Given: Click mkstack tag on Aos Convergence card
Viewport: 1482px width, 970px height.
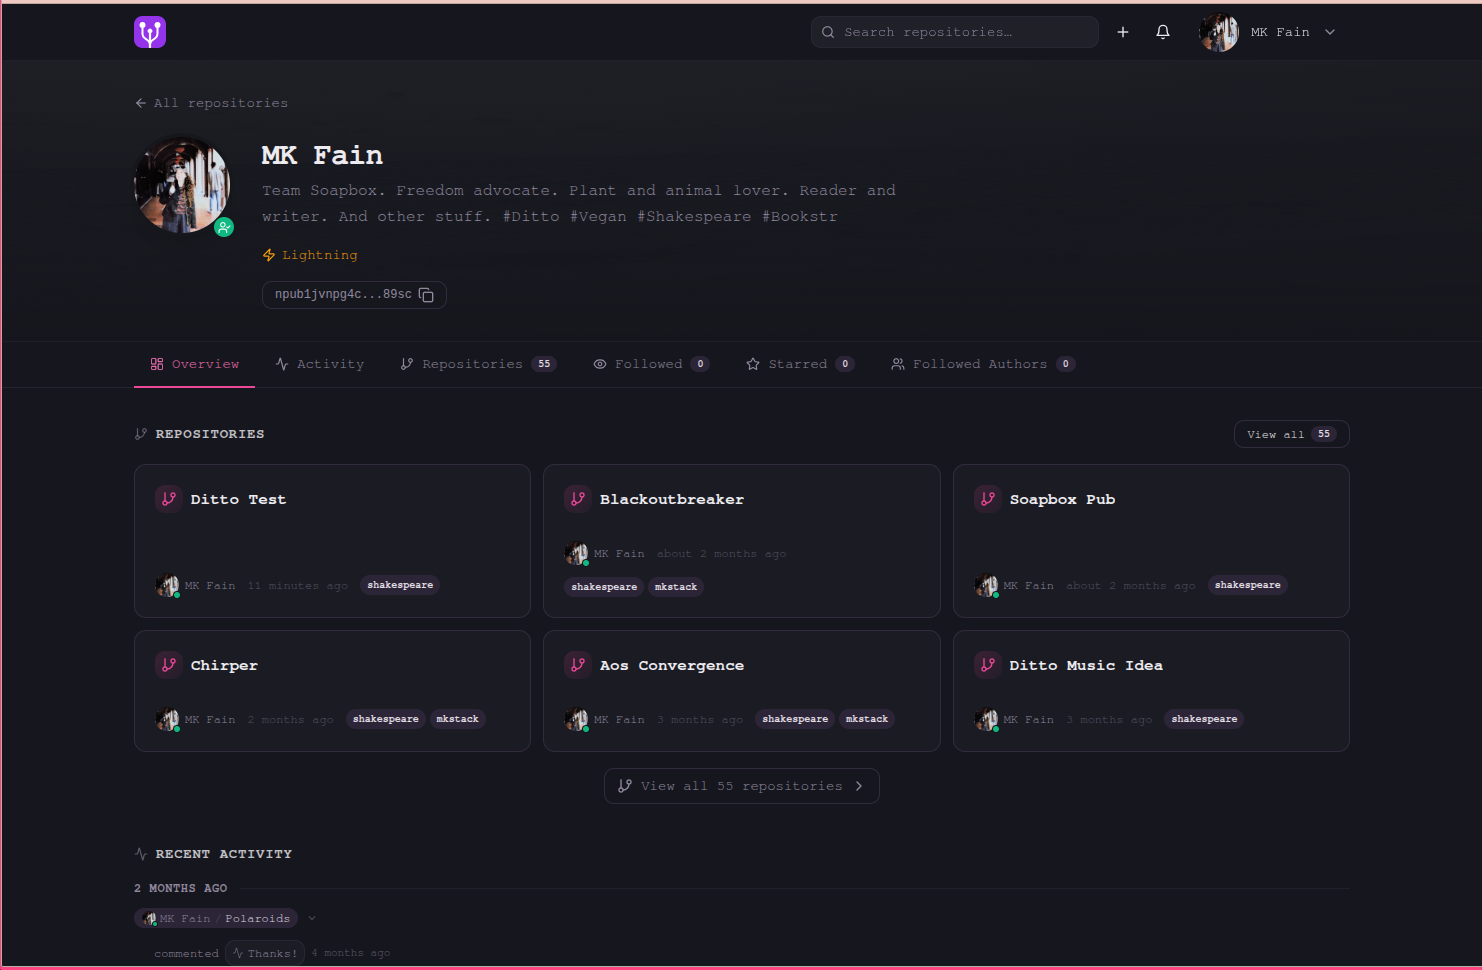Looking at the screenshot, I should 867,719.
